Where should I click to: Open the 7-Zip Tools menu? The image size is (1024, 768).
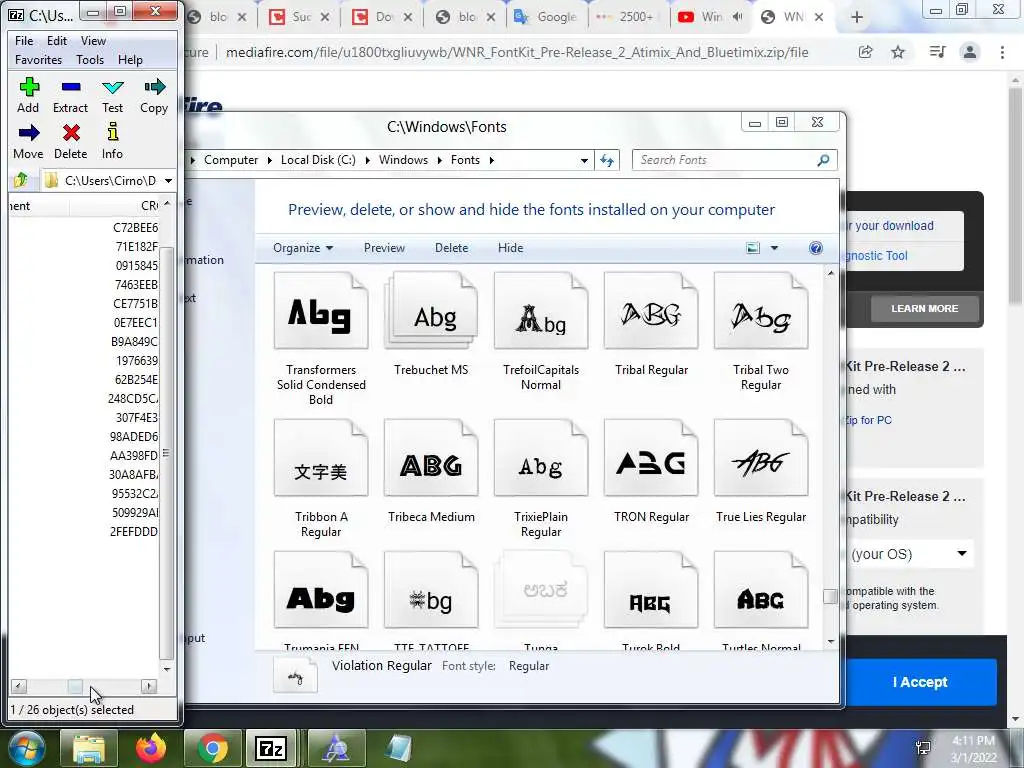click(90, 59)
